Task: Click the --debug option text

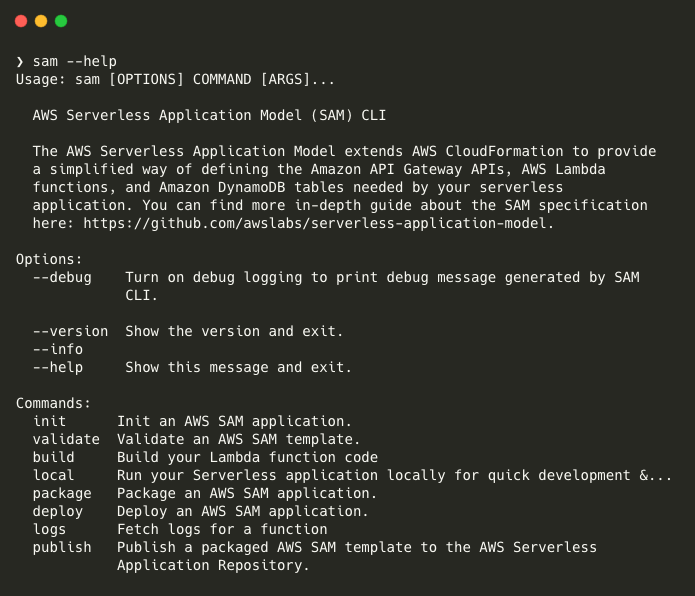Action: 62,277
